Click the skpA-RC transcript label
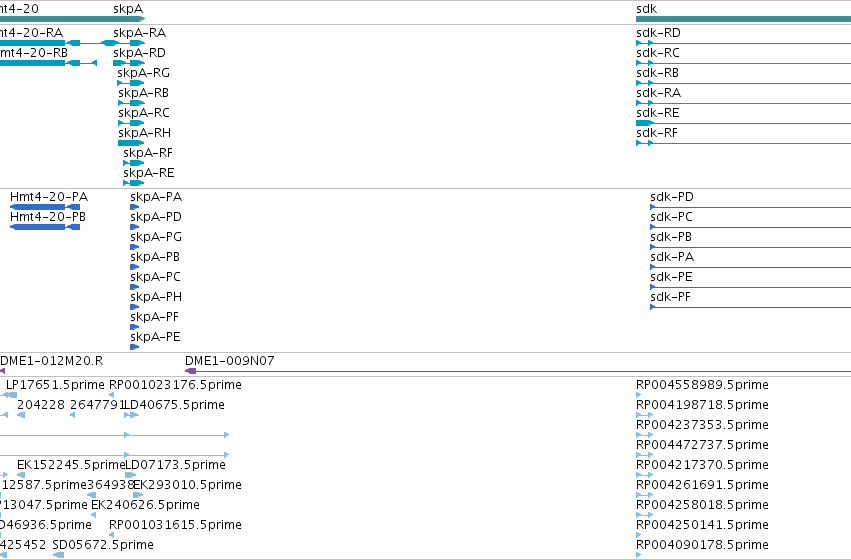This screenshot has height=560, width=851. (x=144, y=113)
